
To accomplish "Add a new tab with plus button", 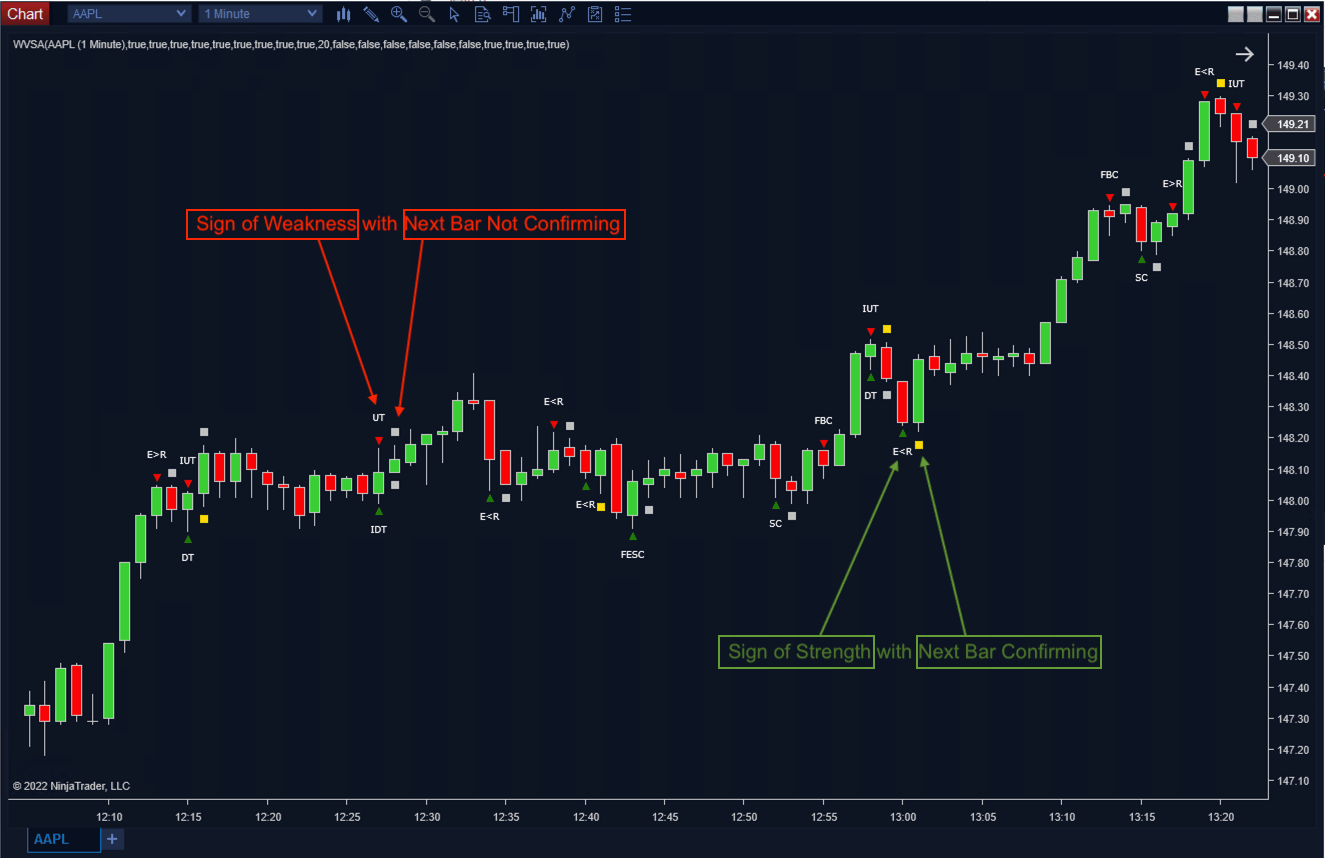I will pyautogui.click(x=113, y=839).
